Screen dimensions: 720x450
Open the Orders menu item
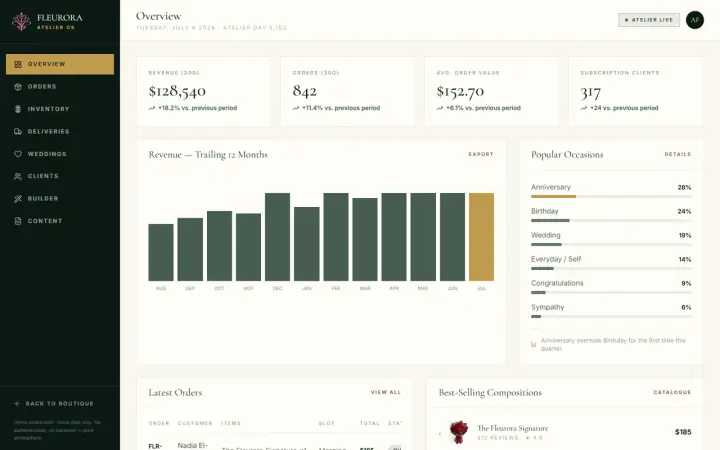[x=60, y=87]
